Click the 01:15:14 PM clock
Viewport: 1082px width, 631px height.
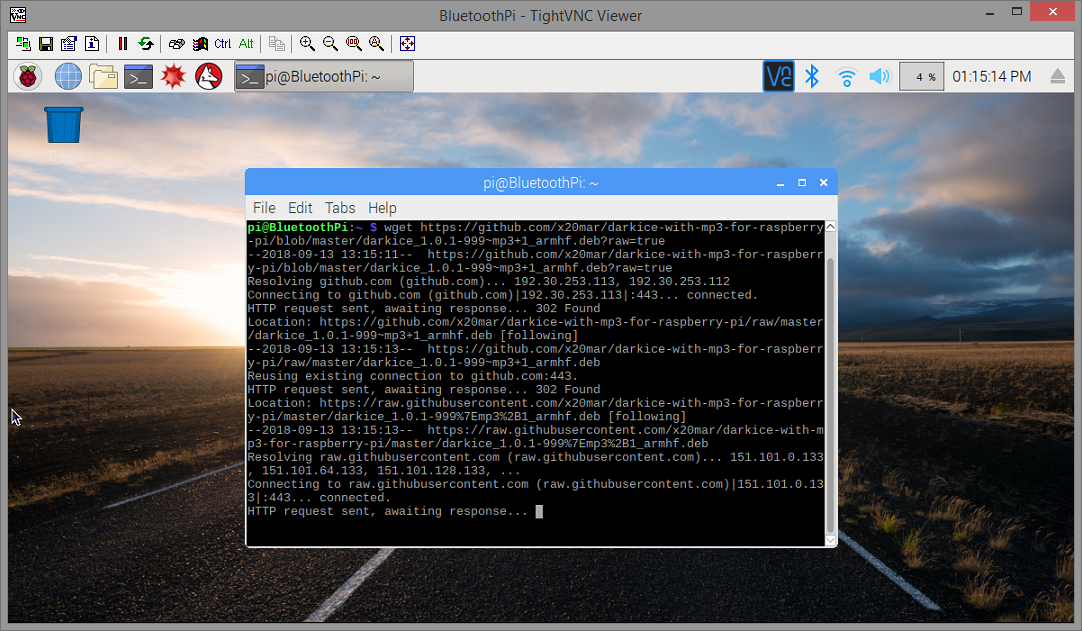992,77
